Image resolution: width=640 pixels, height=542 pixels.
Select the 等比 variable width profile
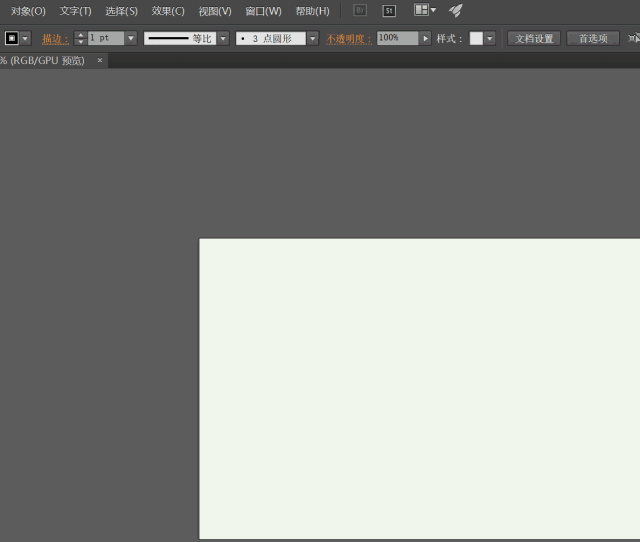click(180, 38)
